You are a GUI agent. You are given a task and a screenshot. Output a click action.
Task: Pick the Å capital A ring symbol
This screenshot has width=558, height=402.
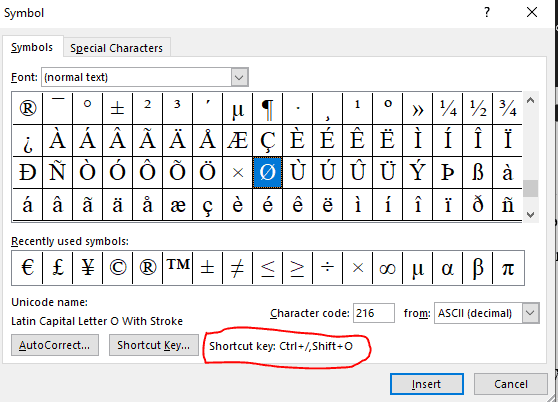207,140
